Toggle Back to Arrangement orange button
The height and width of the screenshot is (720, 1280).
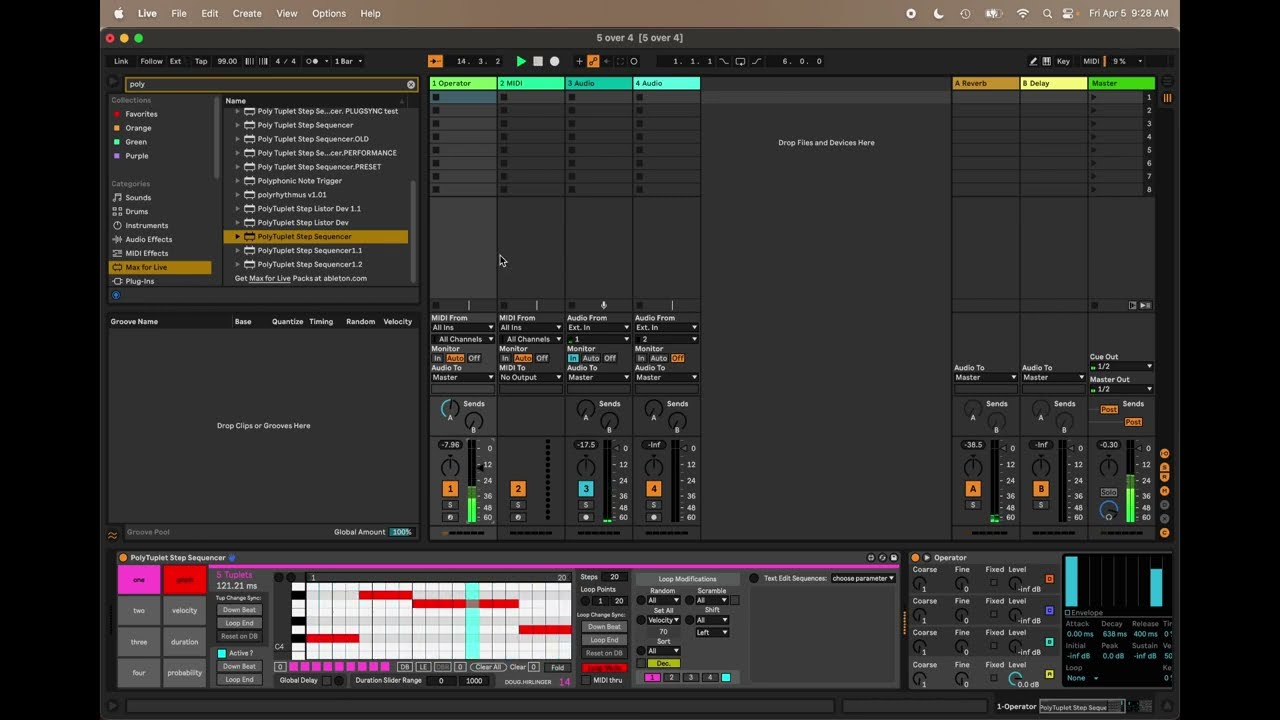435,61
